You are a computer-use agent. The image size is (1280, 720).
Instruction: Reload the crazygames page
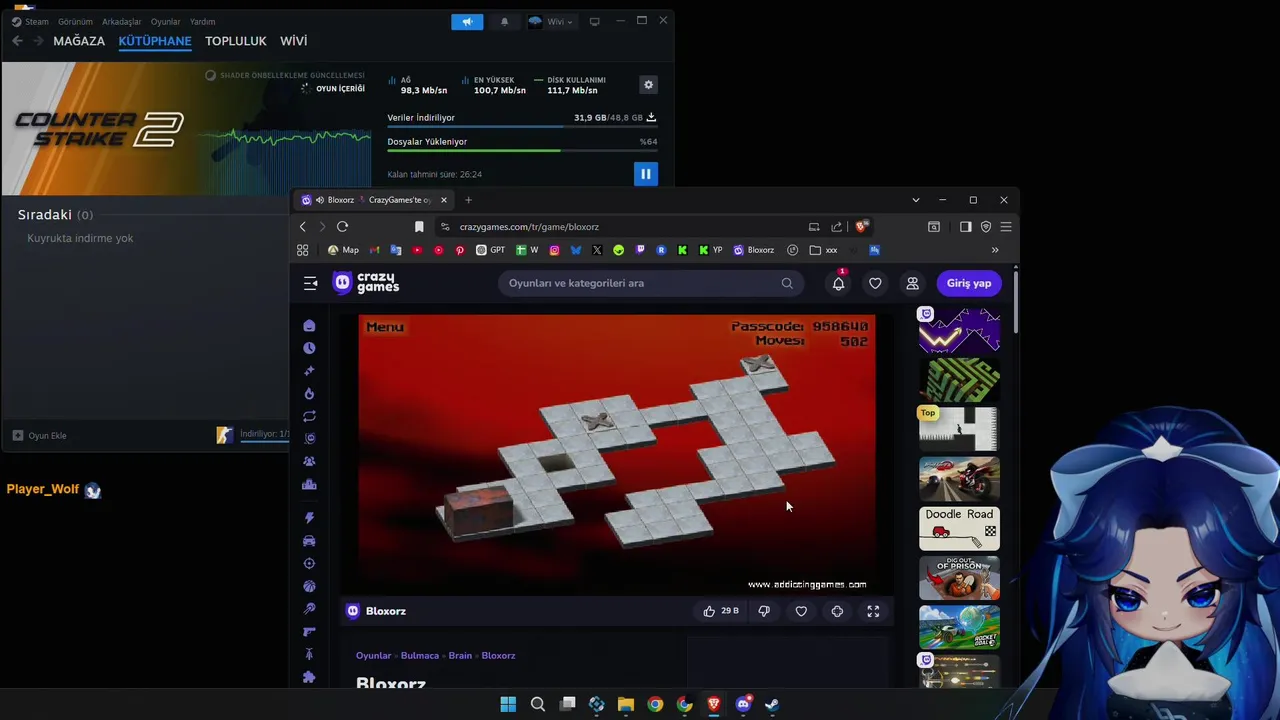click(x=342, y=227)
